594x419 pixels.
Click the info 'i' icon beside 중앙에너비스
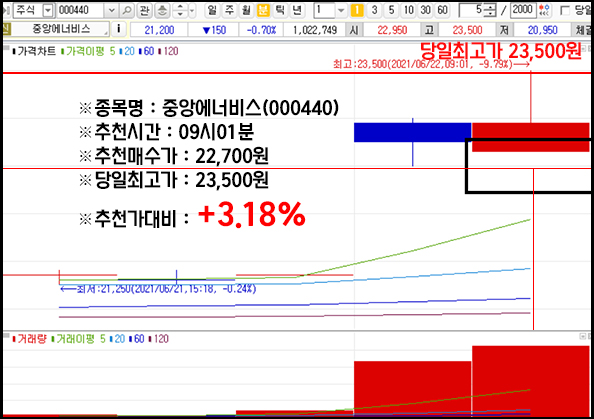click(119, 29)
